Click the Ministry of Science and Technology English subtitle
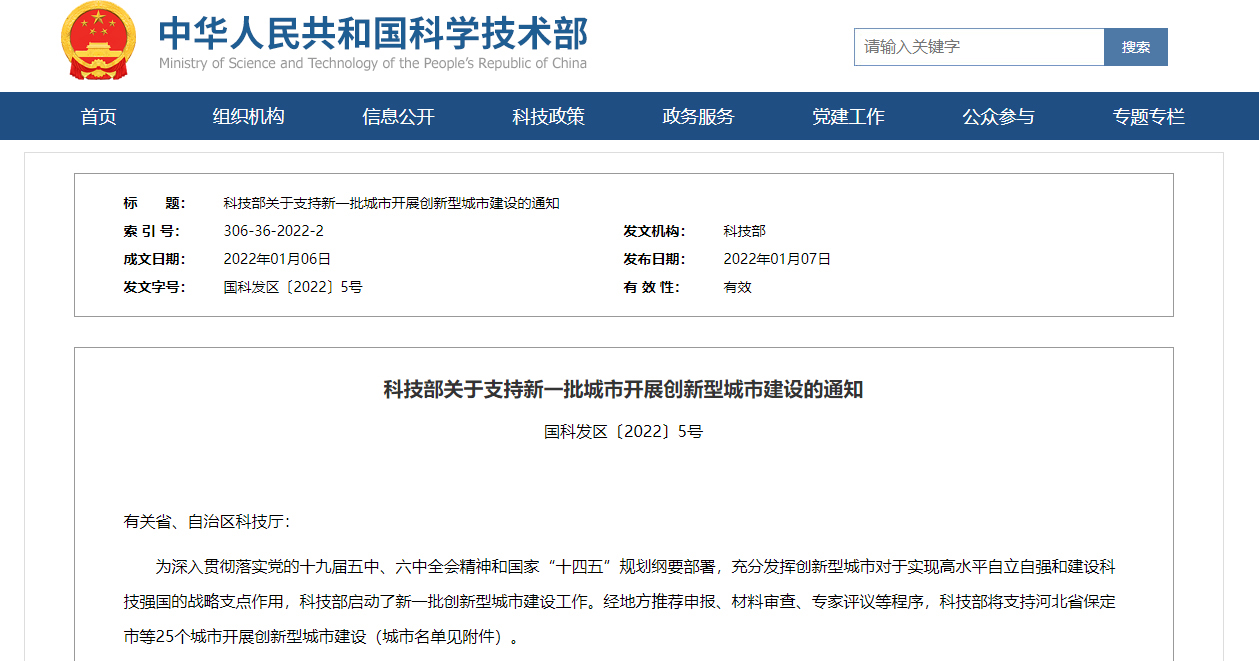This screenshot has height=661, width=1259. tap(373, 63)
